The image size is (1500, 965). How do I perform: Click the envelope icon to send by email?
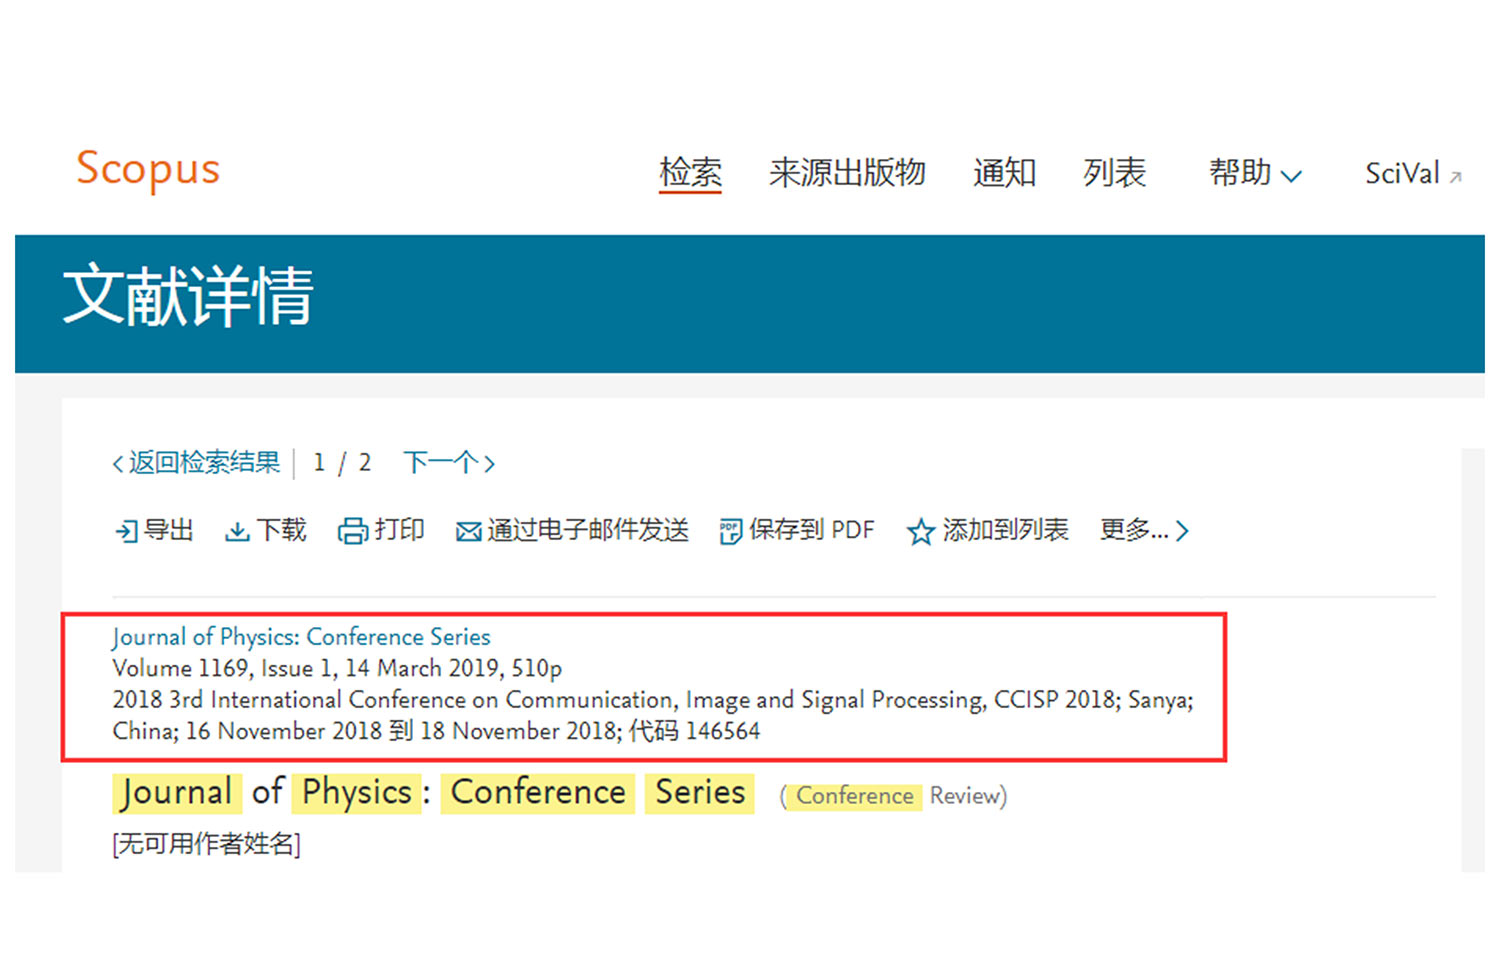click(468, 532)
